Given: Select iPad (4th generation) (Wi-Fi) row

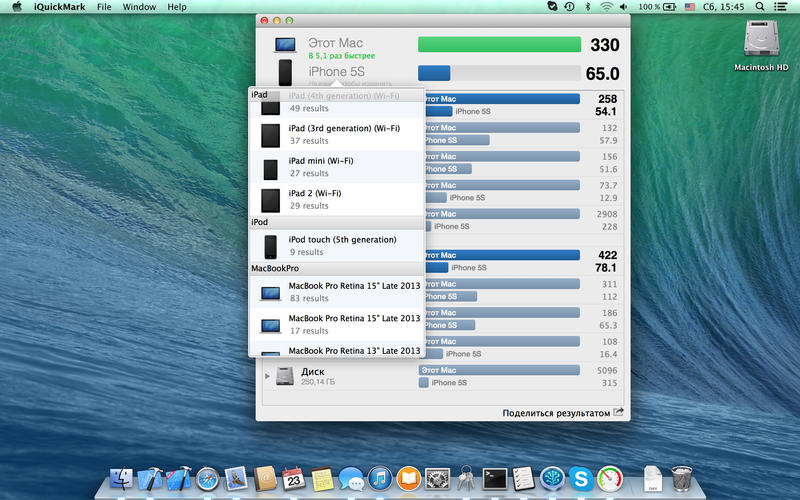Looking at the screenshot, I should click(337, 102).
